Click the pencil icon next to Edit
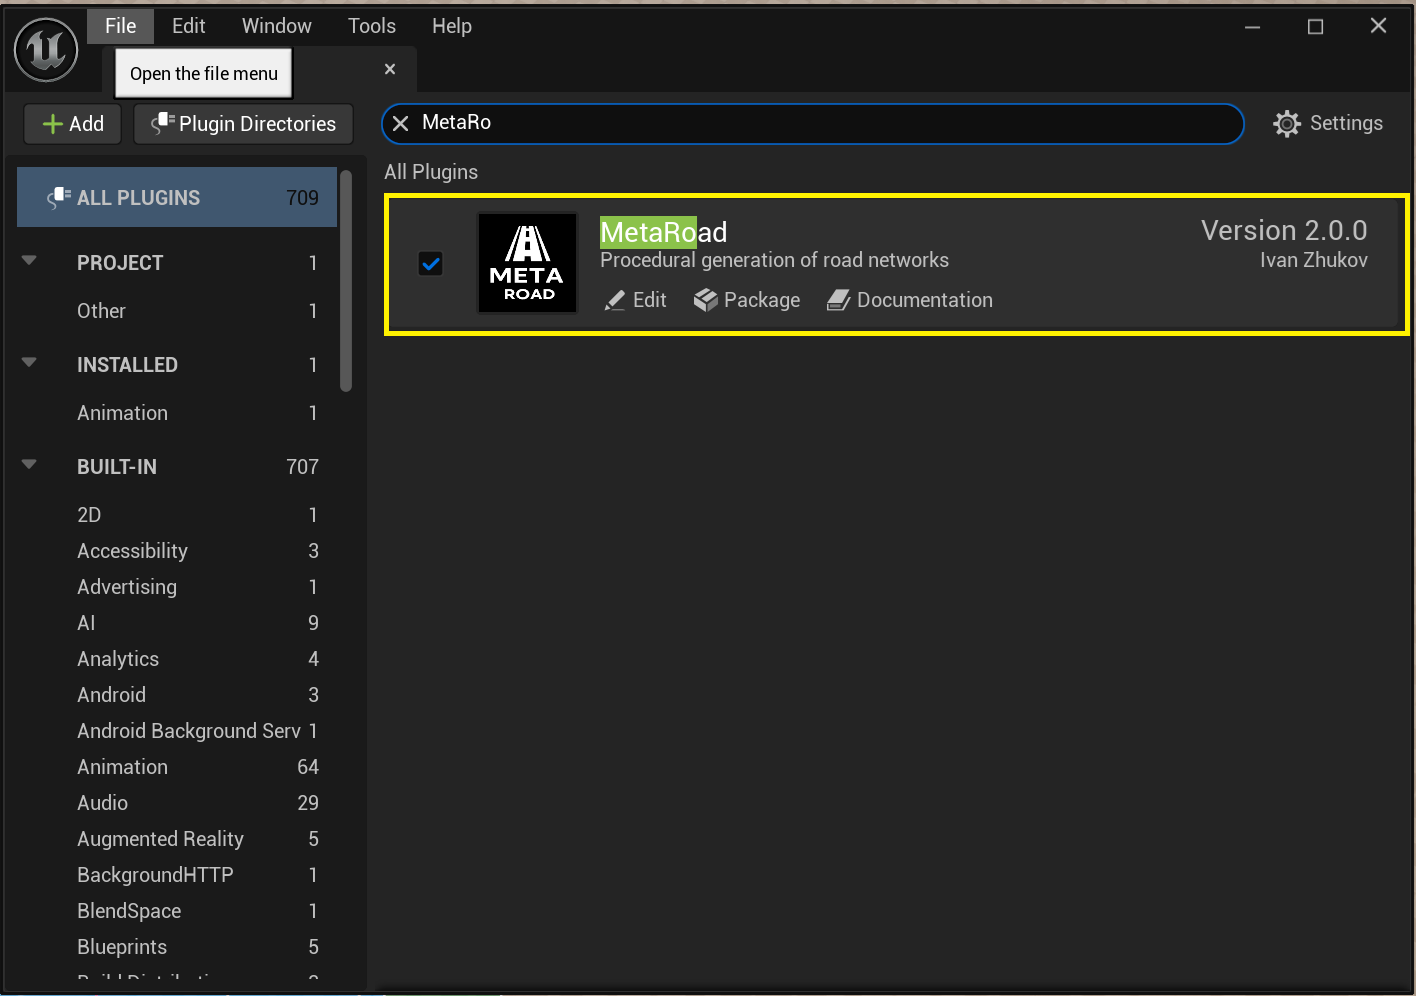 pyautogui.click(x=615, y=301)
